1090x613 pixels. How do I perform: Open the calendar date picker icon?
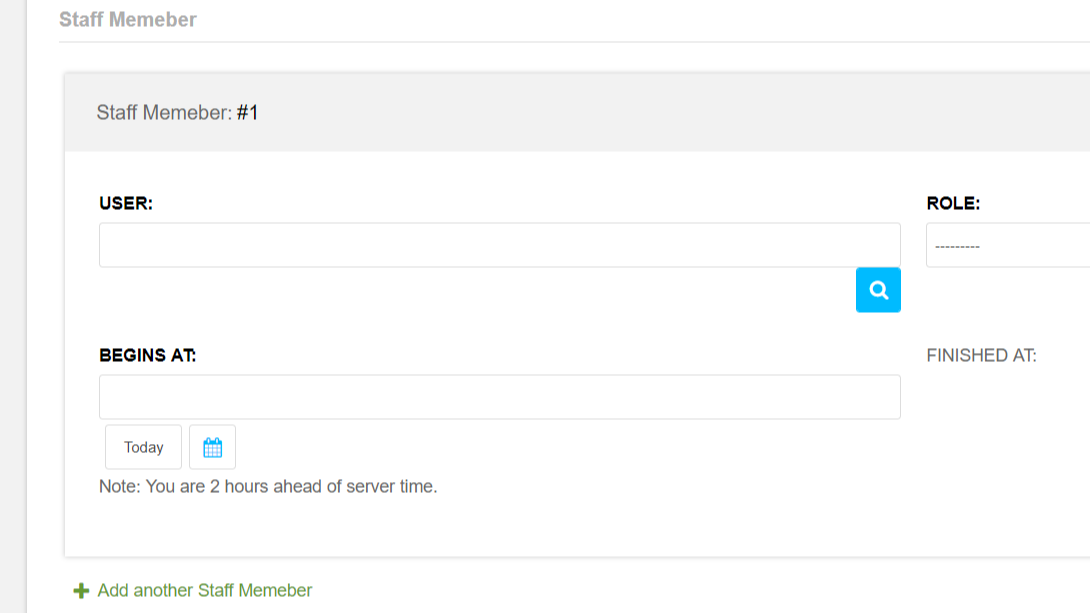coord(212,447)
